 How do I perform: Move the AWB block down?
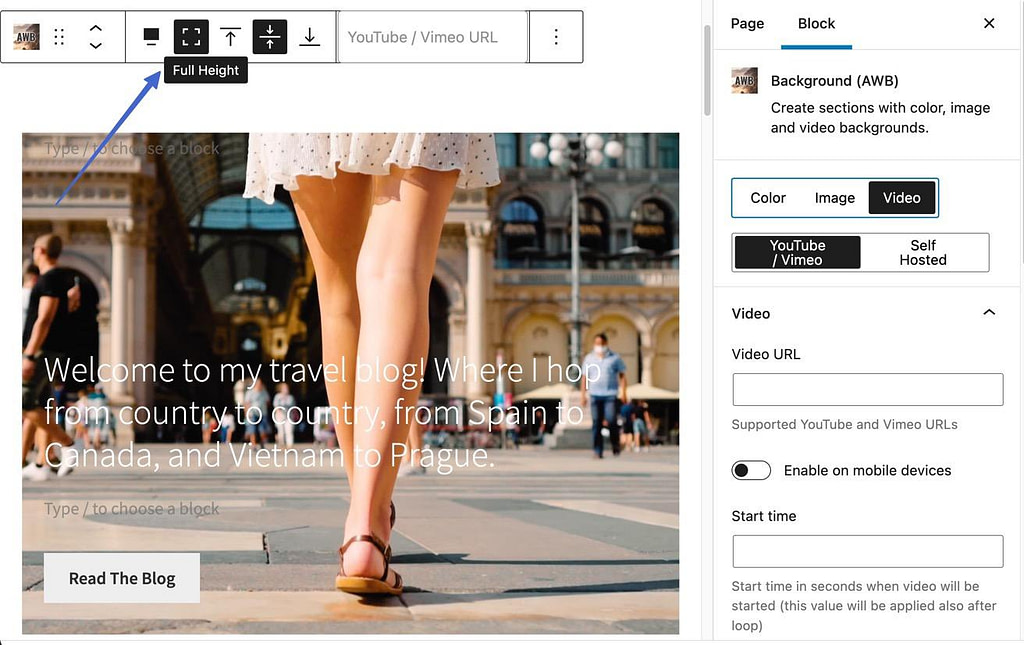coord(95,45)
